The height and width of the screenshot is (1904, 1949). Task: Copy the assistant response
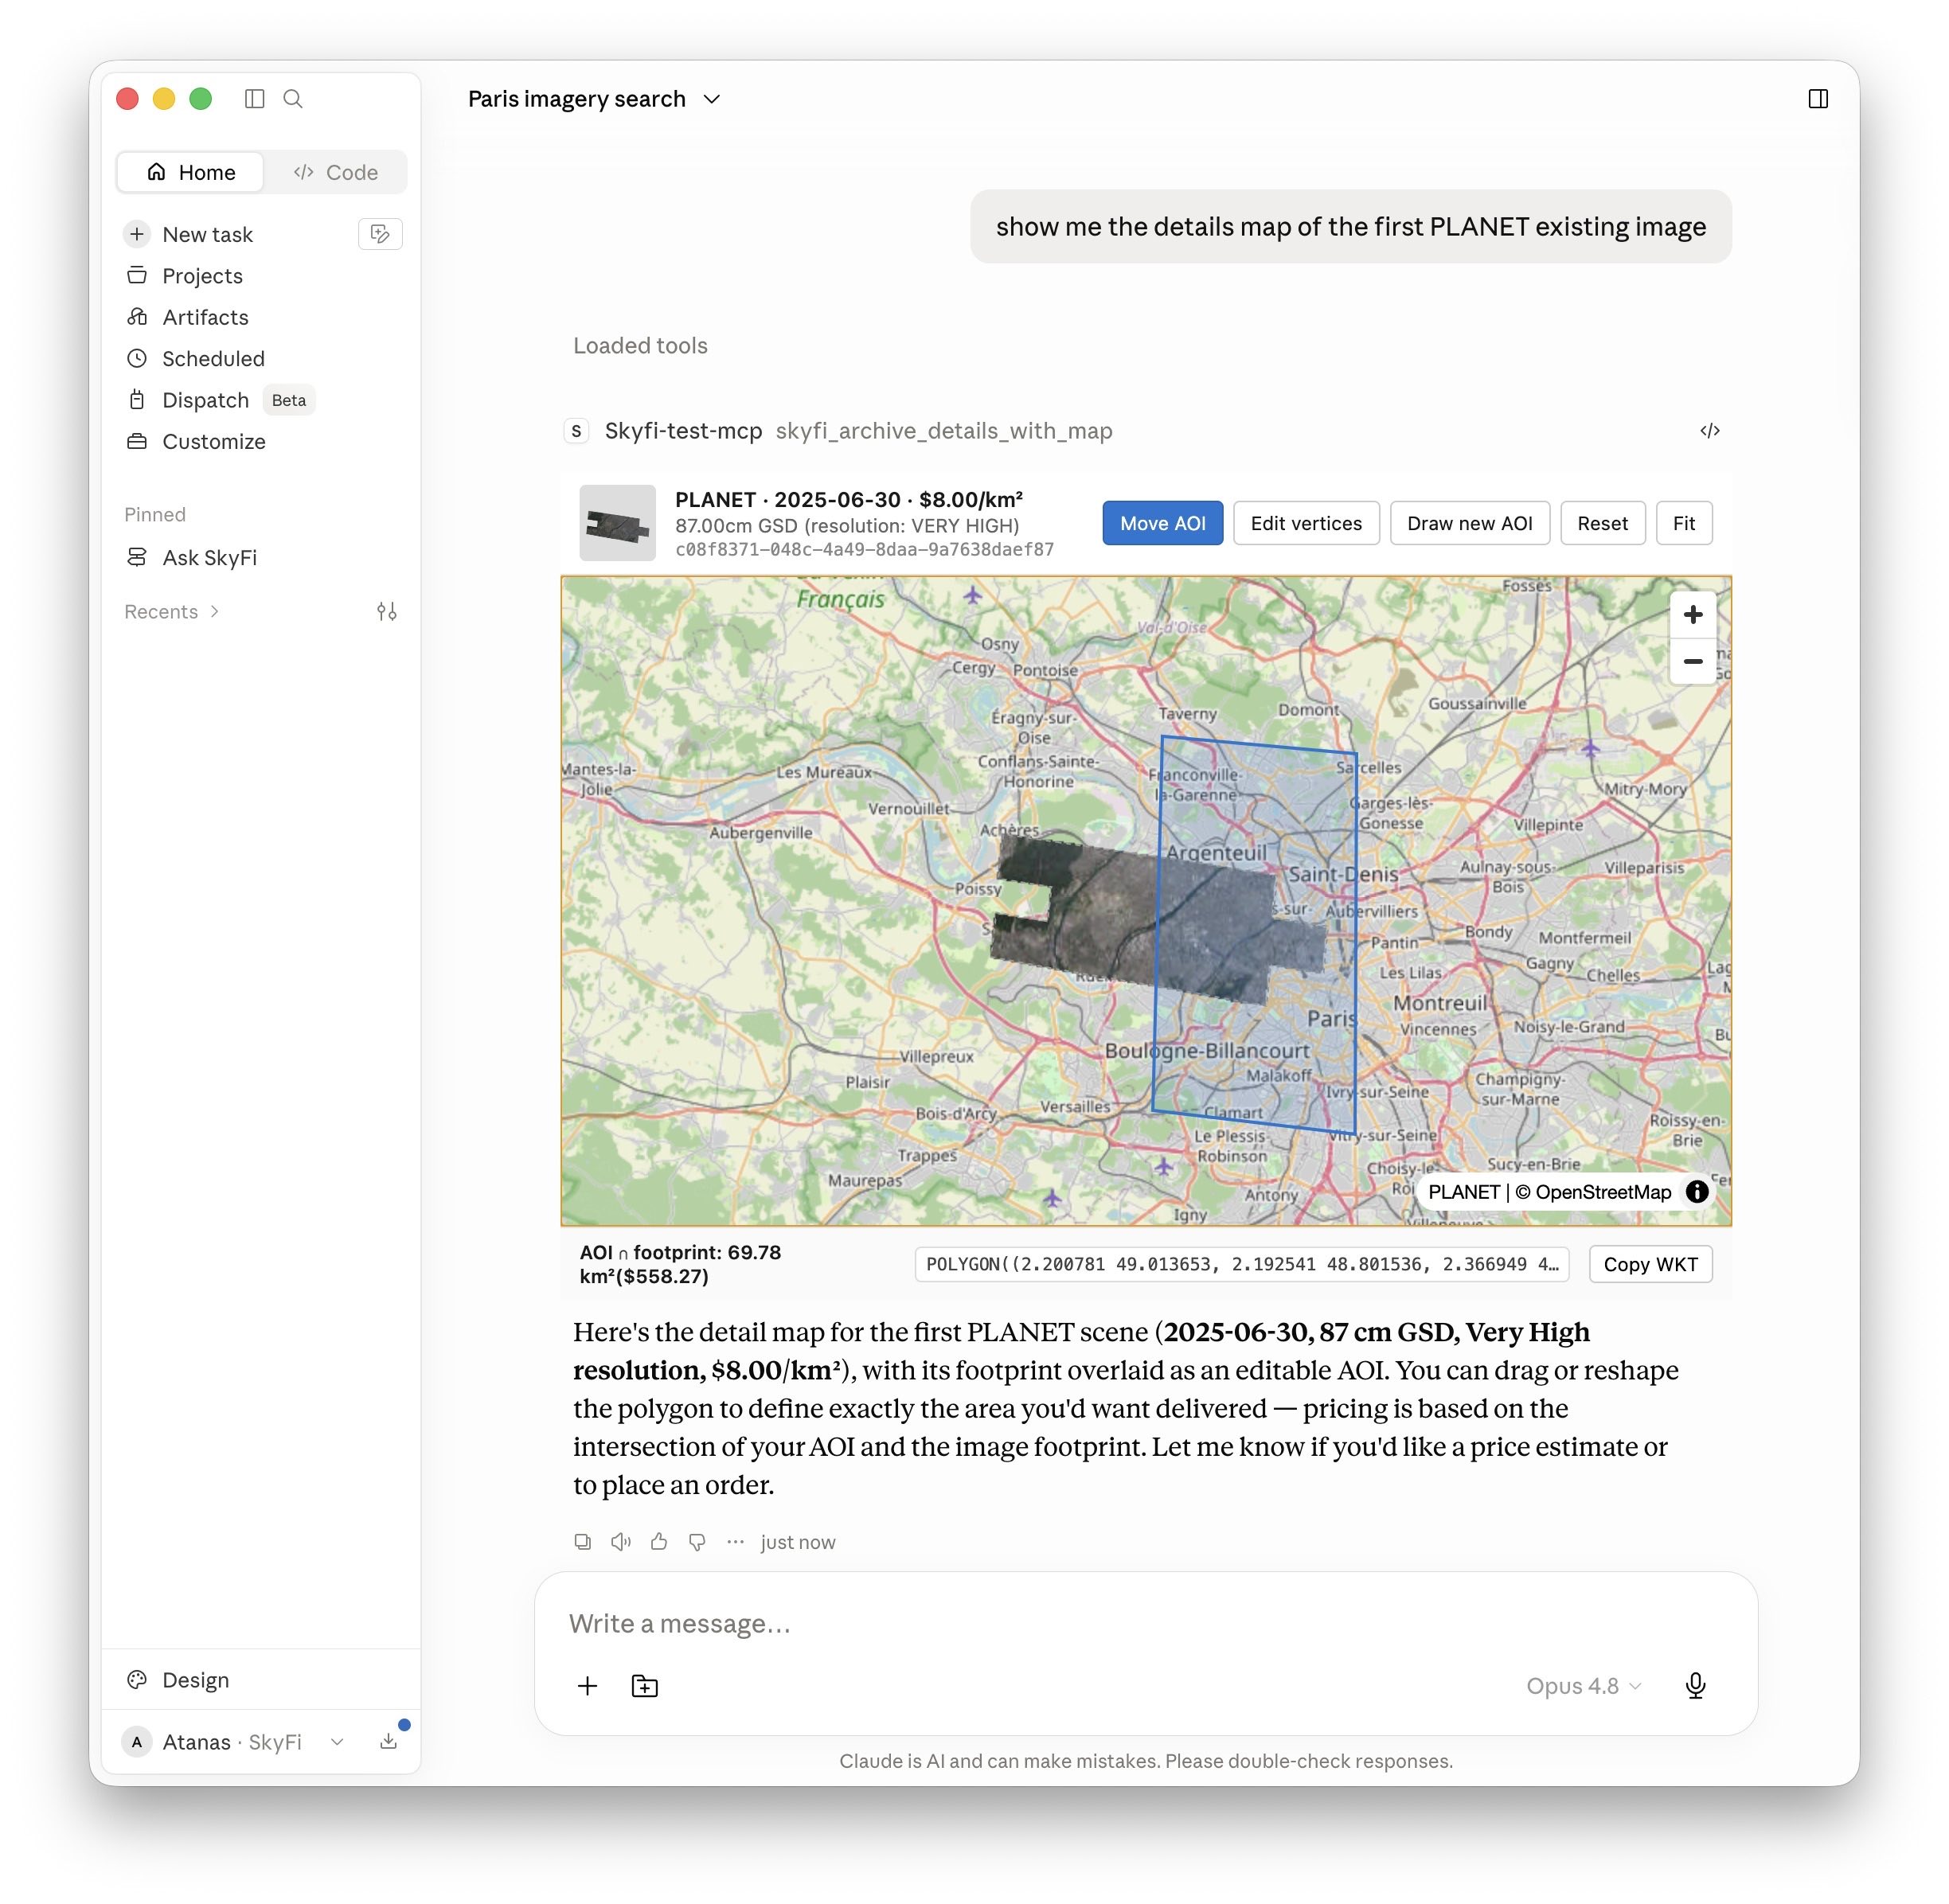[583, 1541]
